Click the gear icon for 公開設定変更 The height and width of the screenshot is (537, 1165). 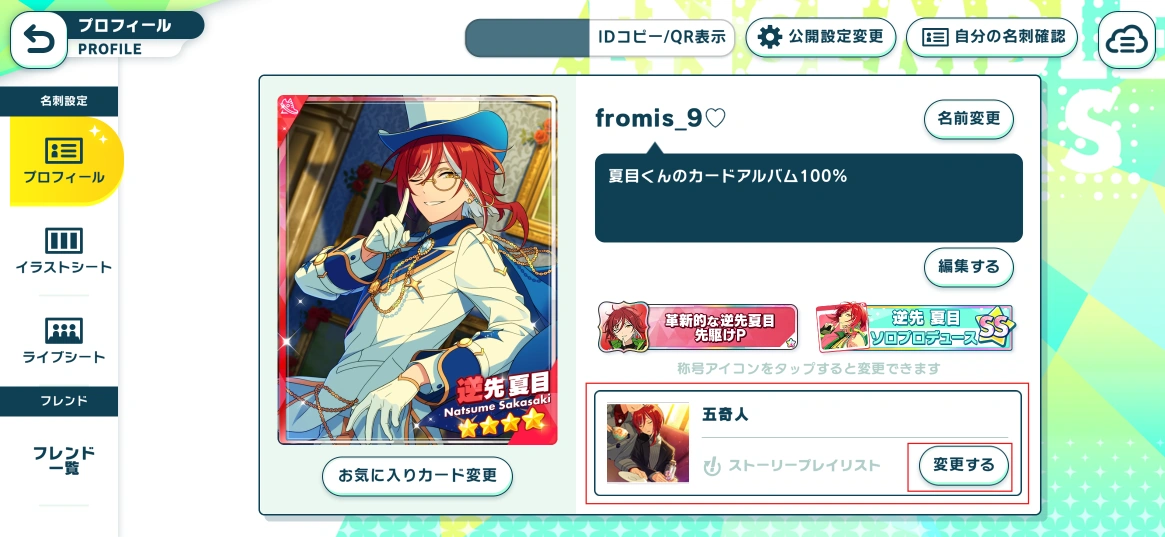click(770, 37)
